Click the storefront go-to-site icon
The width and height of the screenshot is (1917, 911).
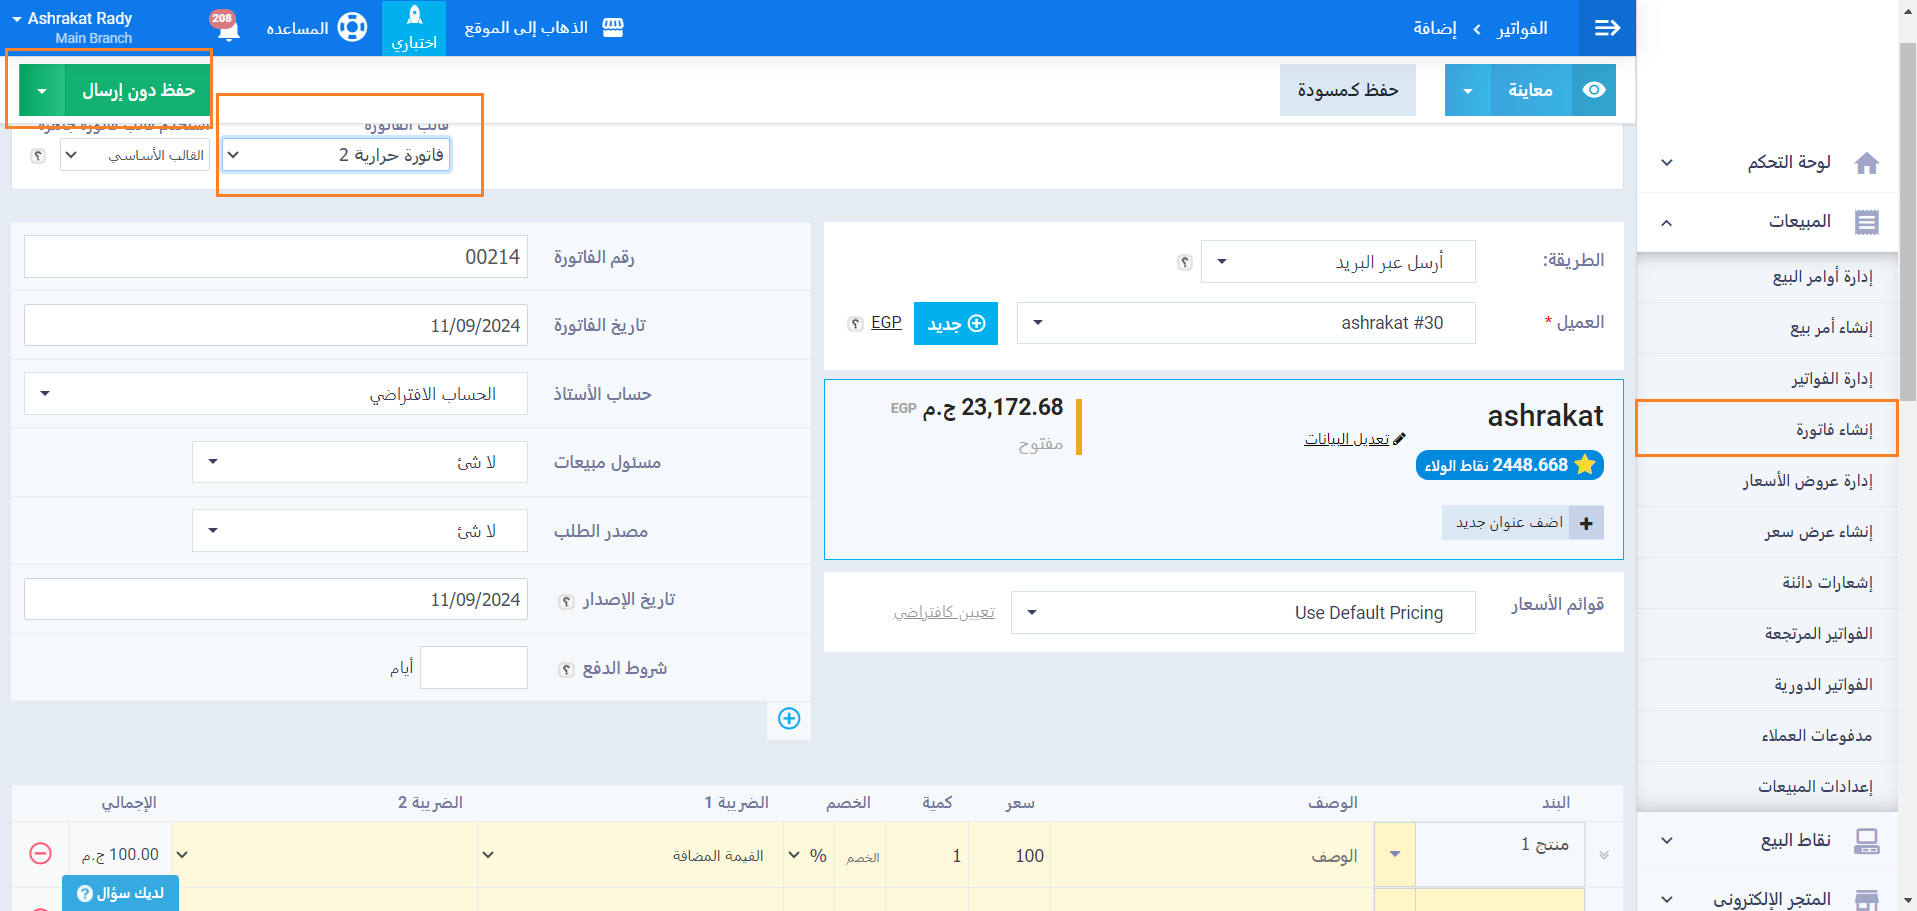tap(613, 28)
